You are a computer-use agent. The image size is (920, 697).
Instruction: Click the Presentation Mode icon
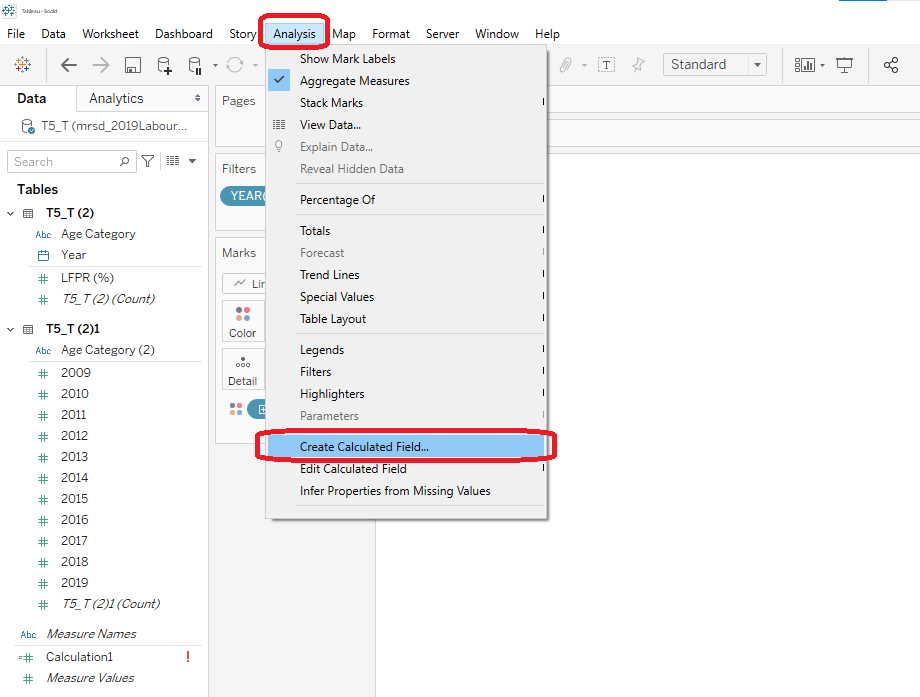(x=845, y=64)
